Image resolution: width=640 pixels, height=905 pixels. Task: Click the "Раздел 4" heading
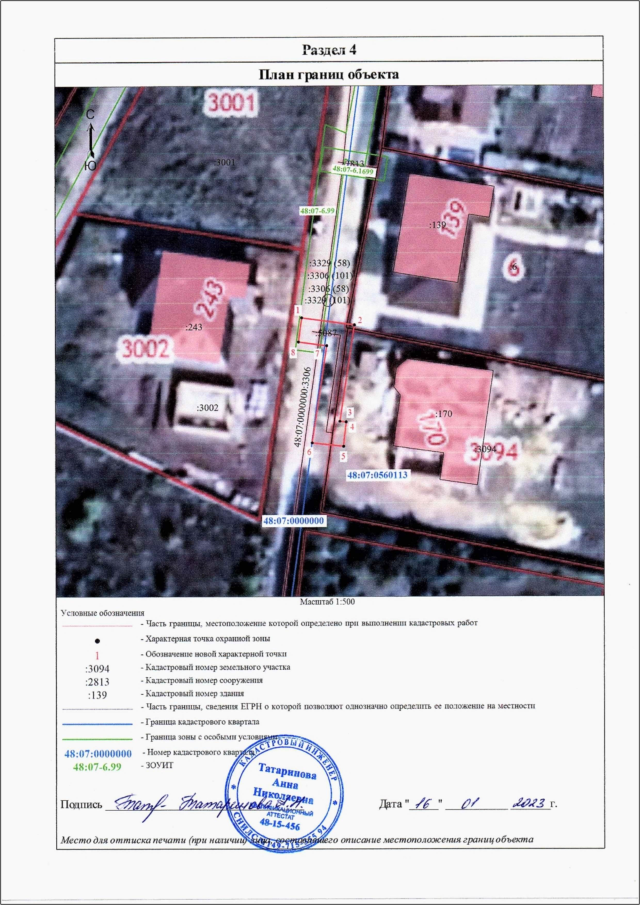click(x=328, y=50)
